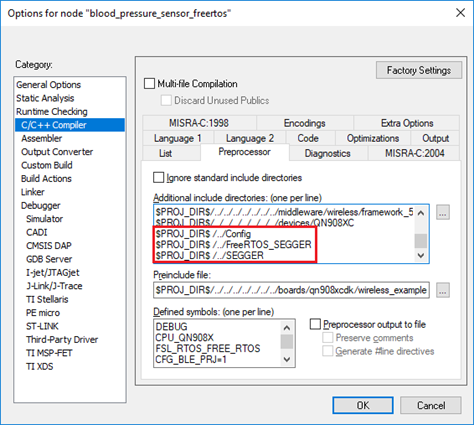Screen dimensions: 474x425
Task: Toggle Preserve comments checkbox
Action: click(x=328, y=338)
